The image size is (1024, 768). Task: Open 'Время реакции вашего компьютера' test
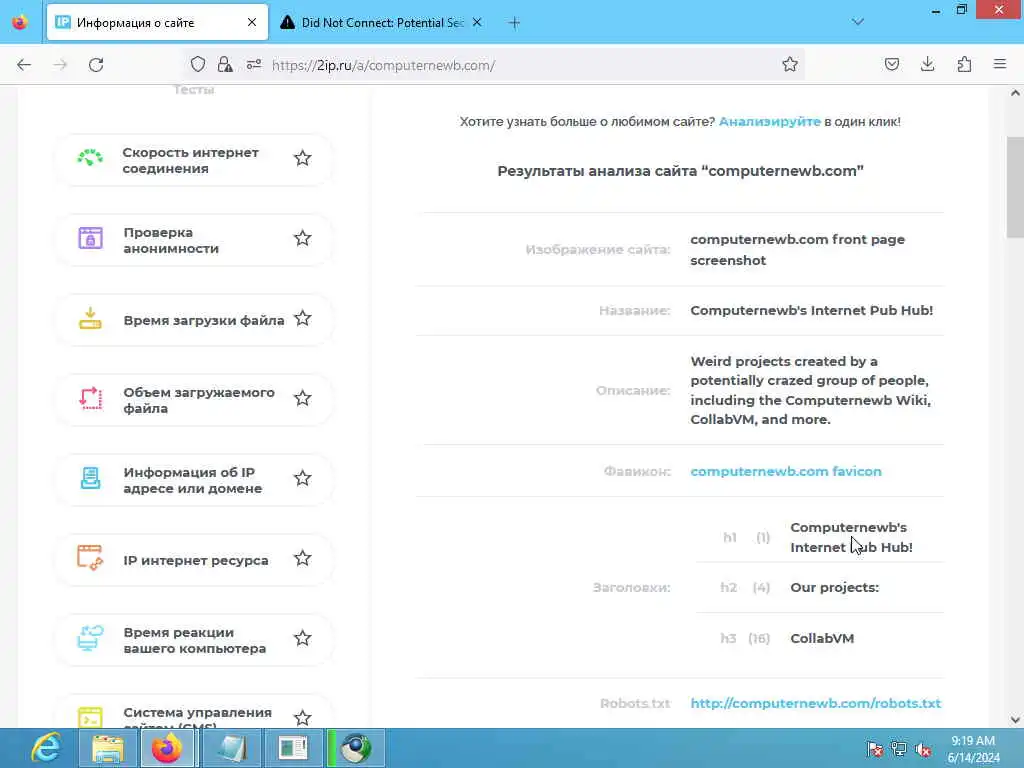pyautogui.click(x=193, y=640)
